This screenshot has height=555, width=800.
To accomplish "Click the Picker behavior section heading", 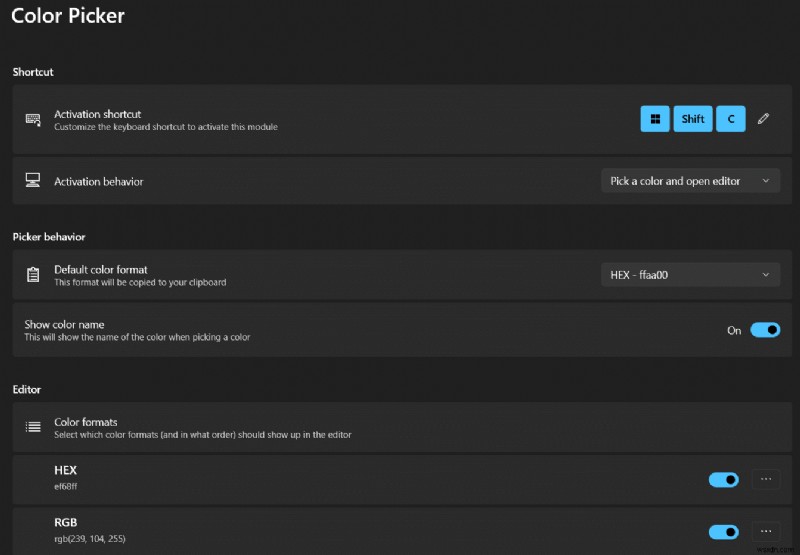I will point(49,237).
